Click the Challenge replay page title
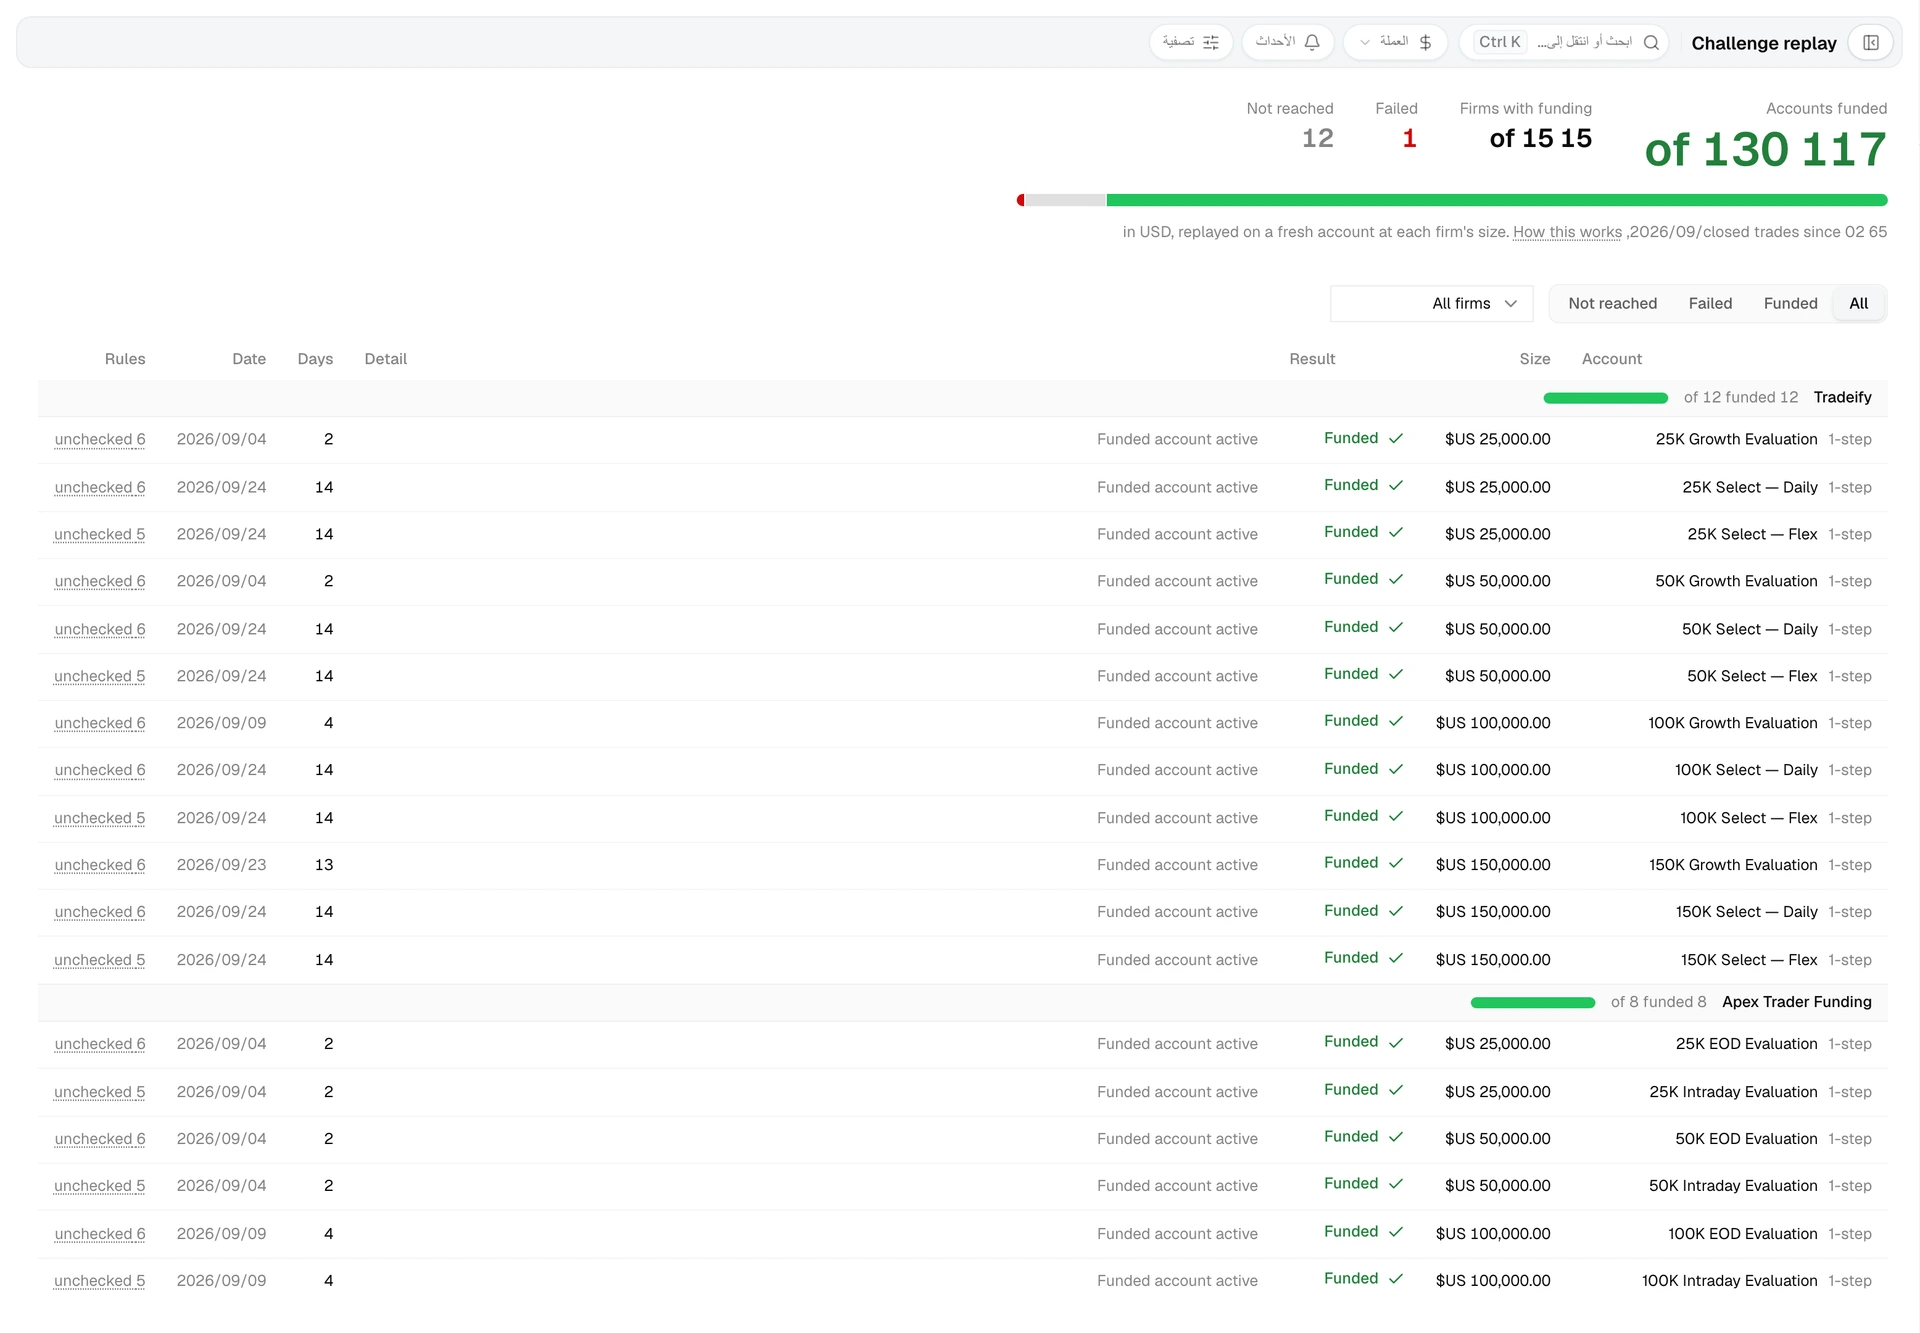 1764,43
